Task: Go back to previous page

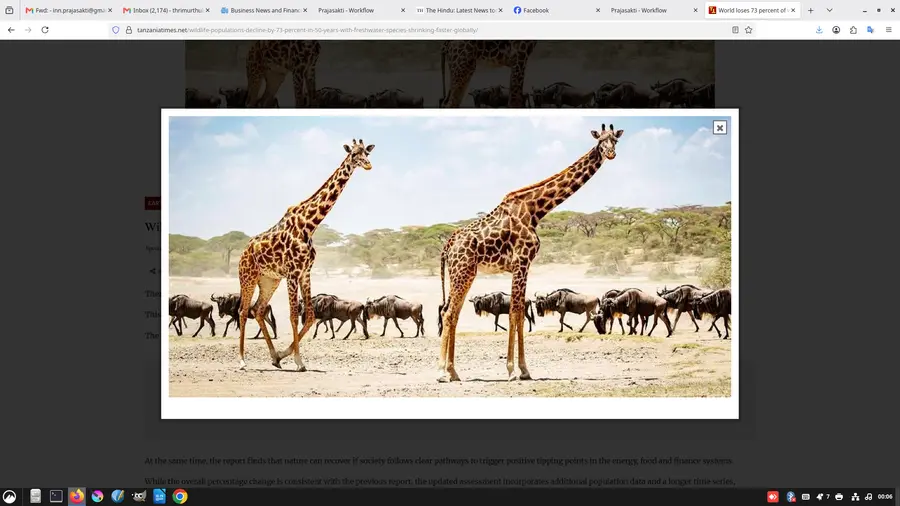Action: [x=11, y=30]
